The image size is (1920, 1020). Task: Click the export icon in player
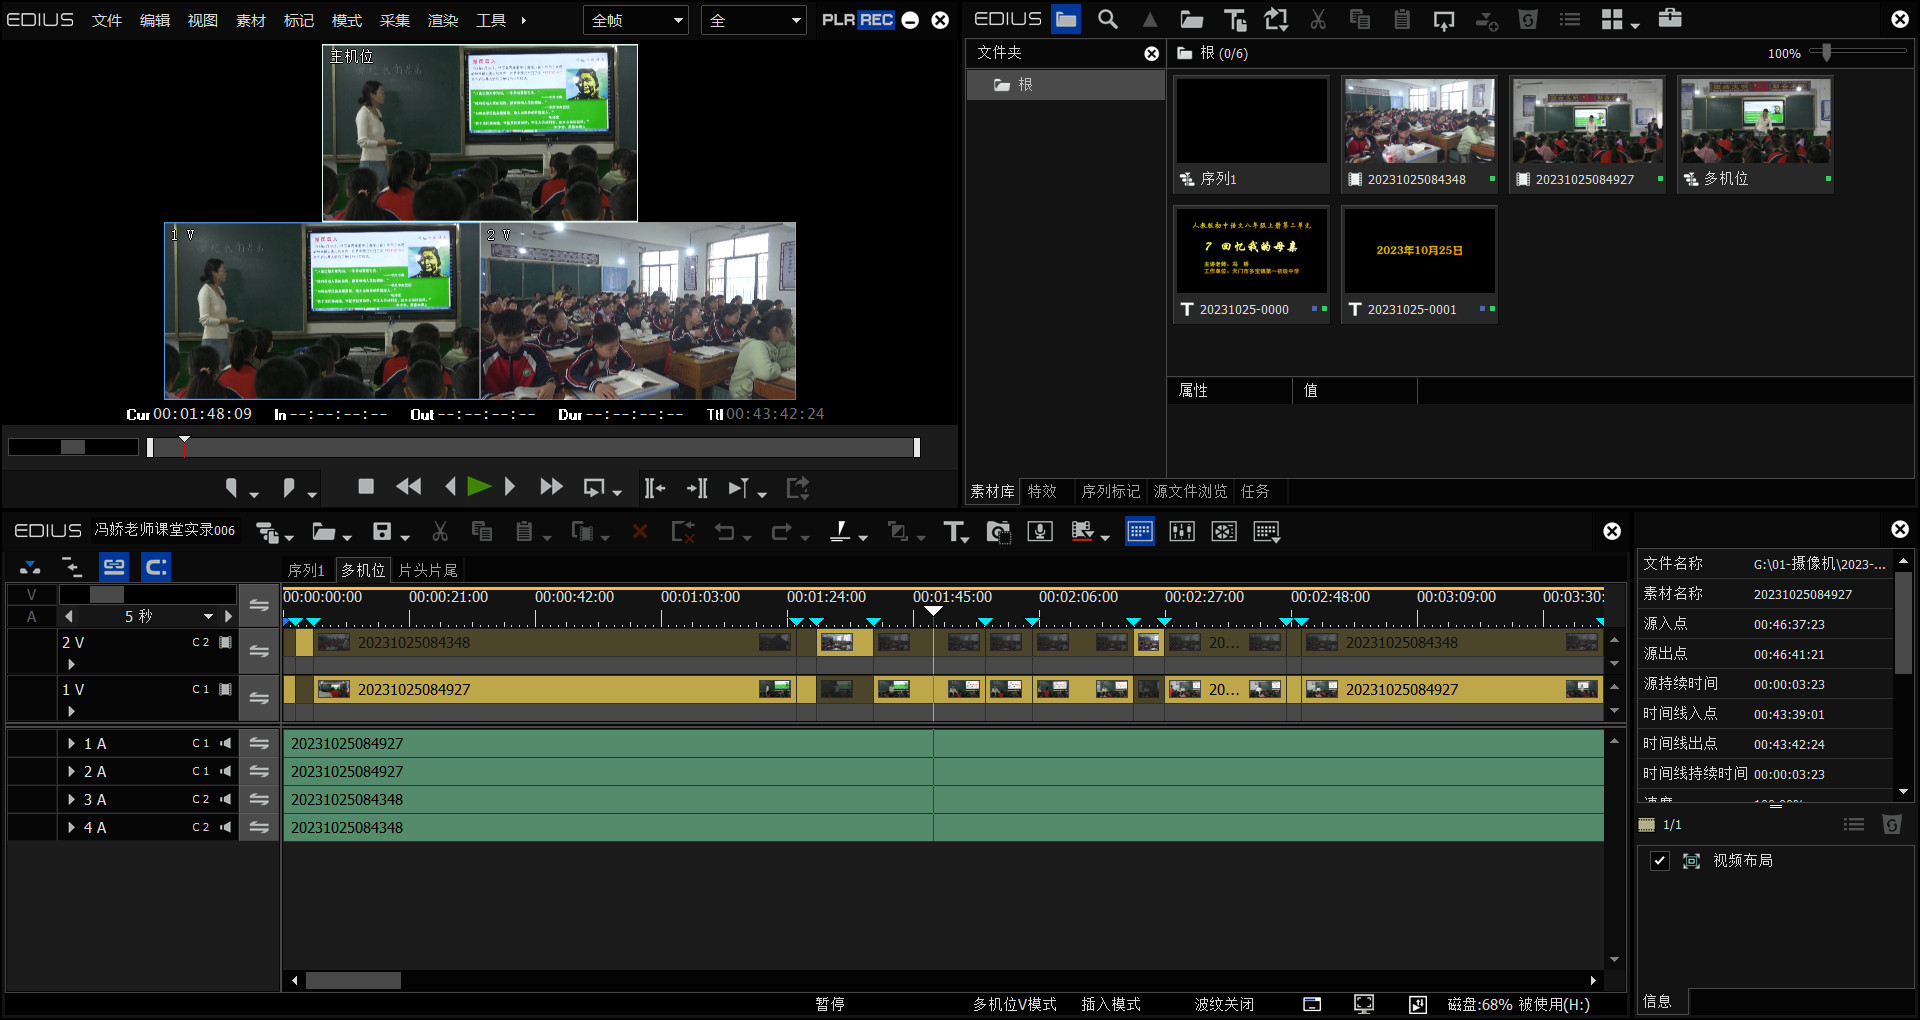coord(797,488)
